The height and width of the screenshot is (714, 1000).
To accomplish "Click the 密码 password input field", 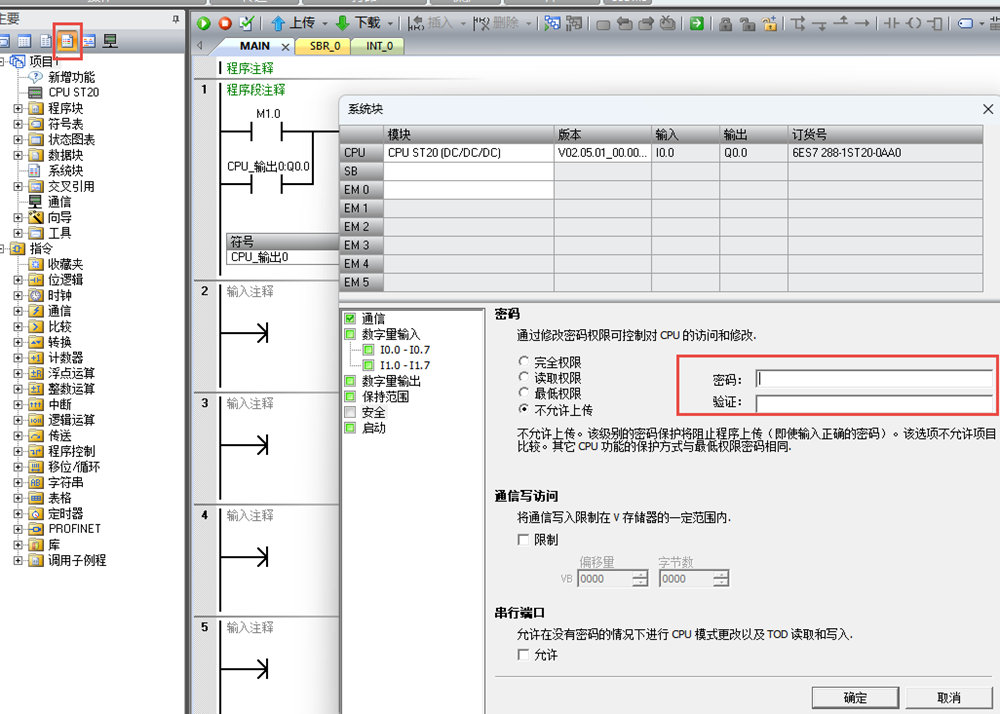I will 873,379.
